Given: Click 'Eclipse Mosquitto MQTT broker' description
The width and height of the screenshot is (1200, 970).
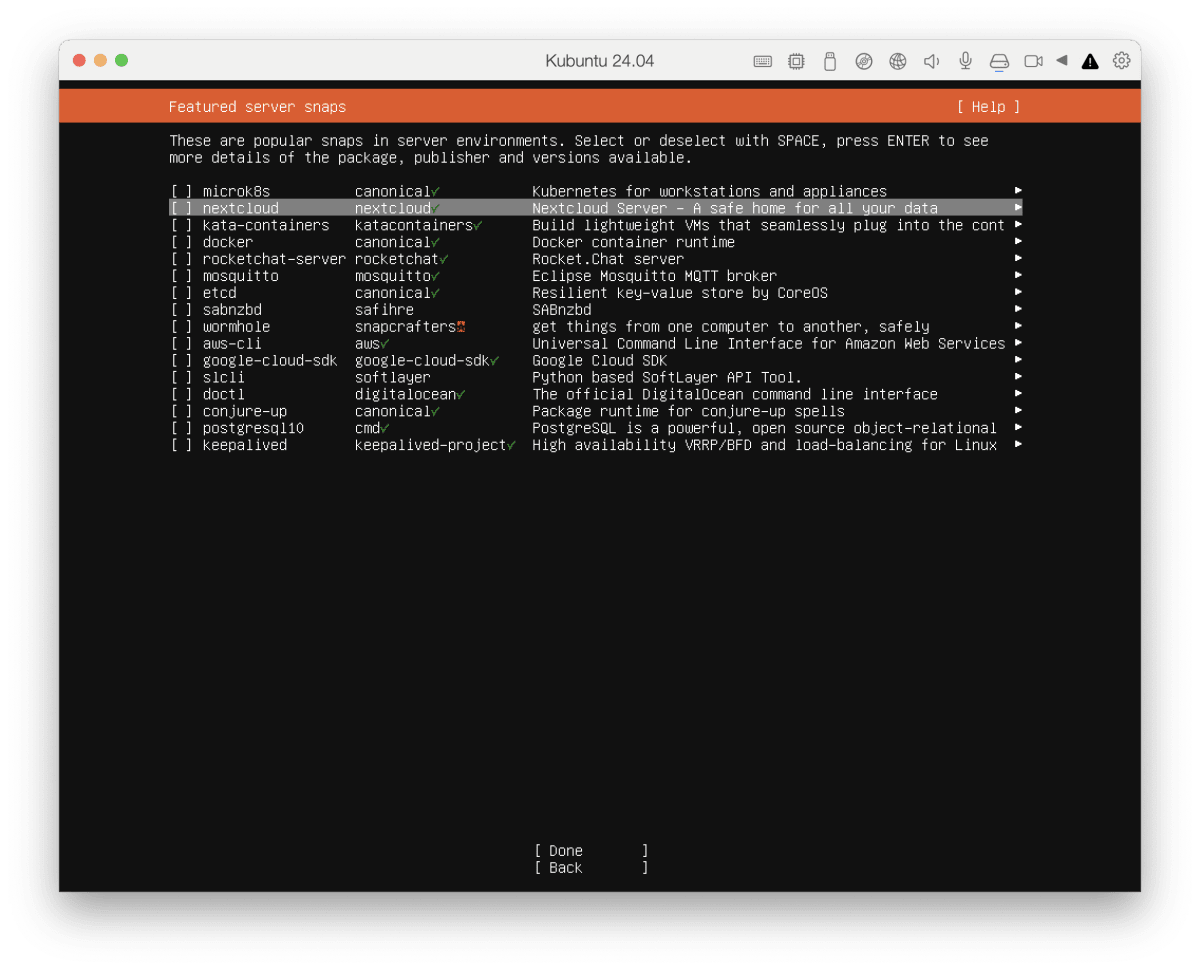Looking at the screenshot, I should tap(654, 276).
